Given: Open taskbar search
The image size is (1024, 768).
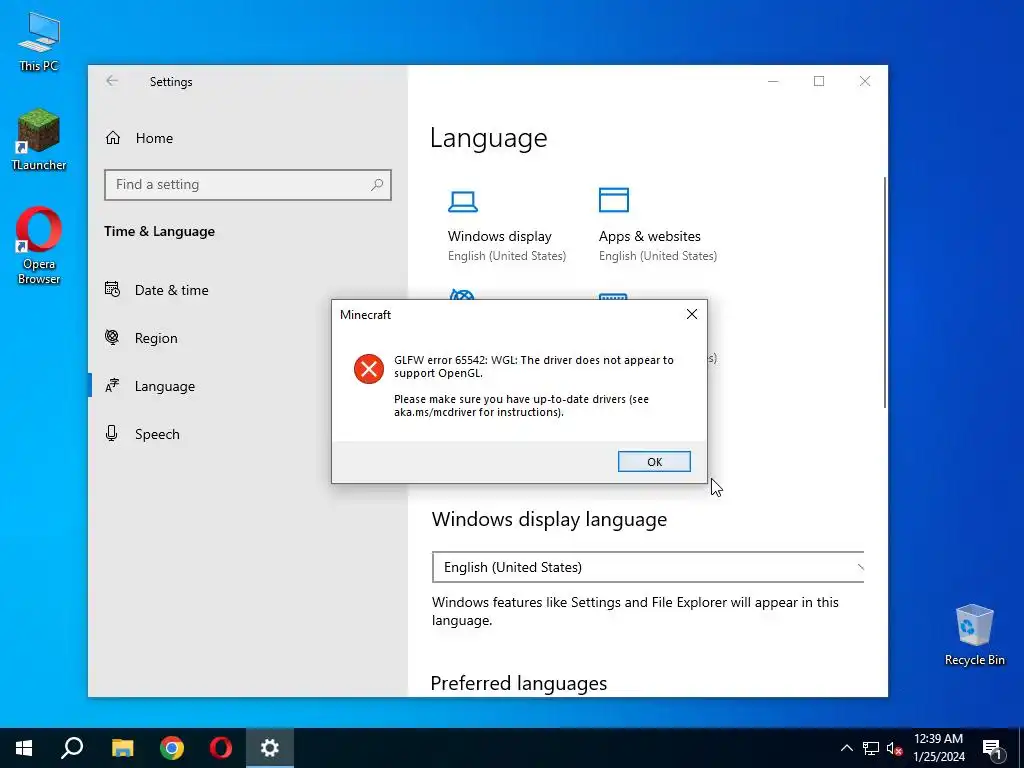Looking at the screenshot, I should [72, 748].
